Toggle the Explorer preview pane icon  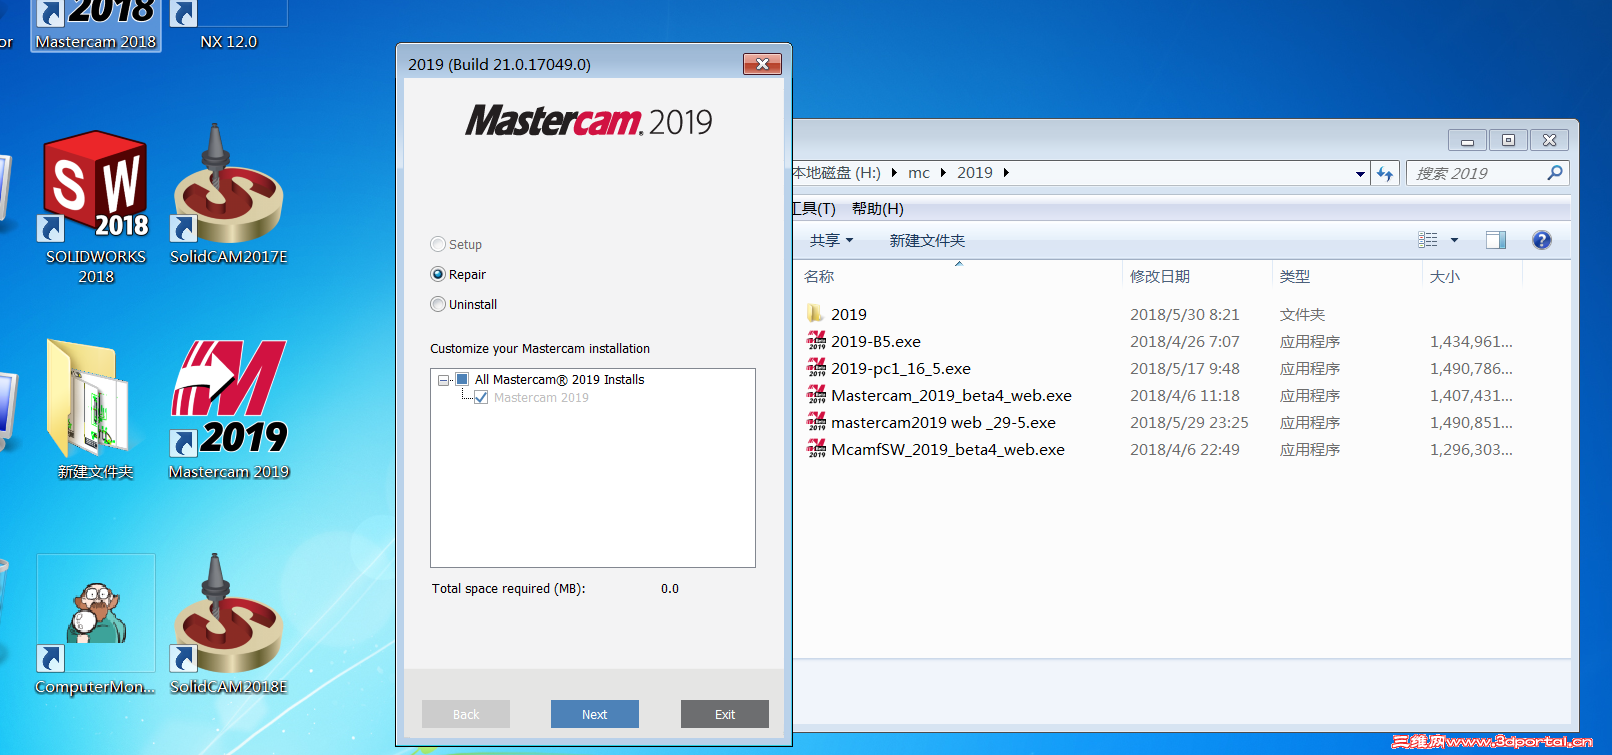point(1496,240)
